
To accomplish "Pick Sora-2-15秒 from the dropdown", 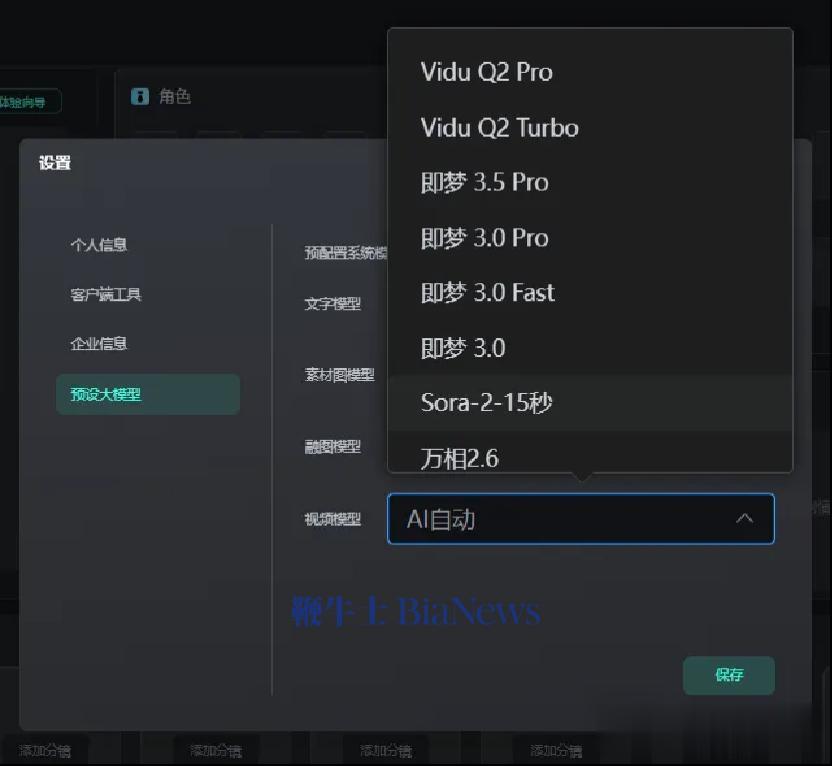I will (x=590, y=403).
